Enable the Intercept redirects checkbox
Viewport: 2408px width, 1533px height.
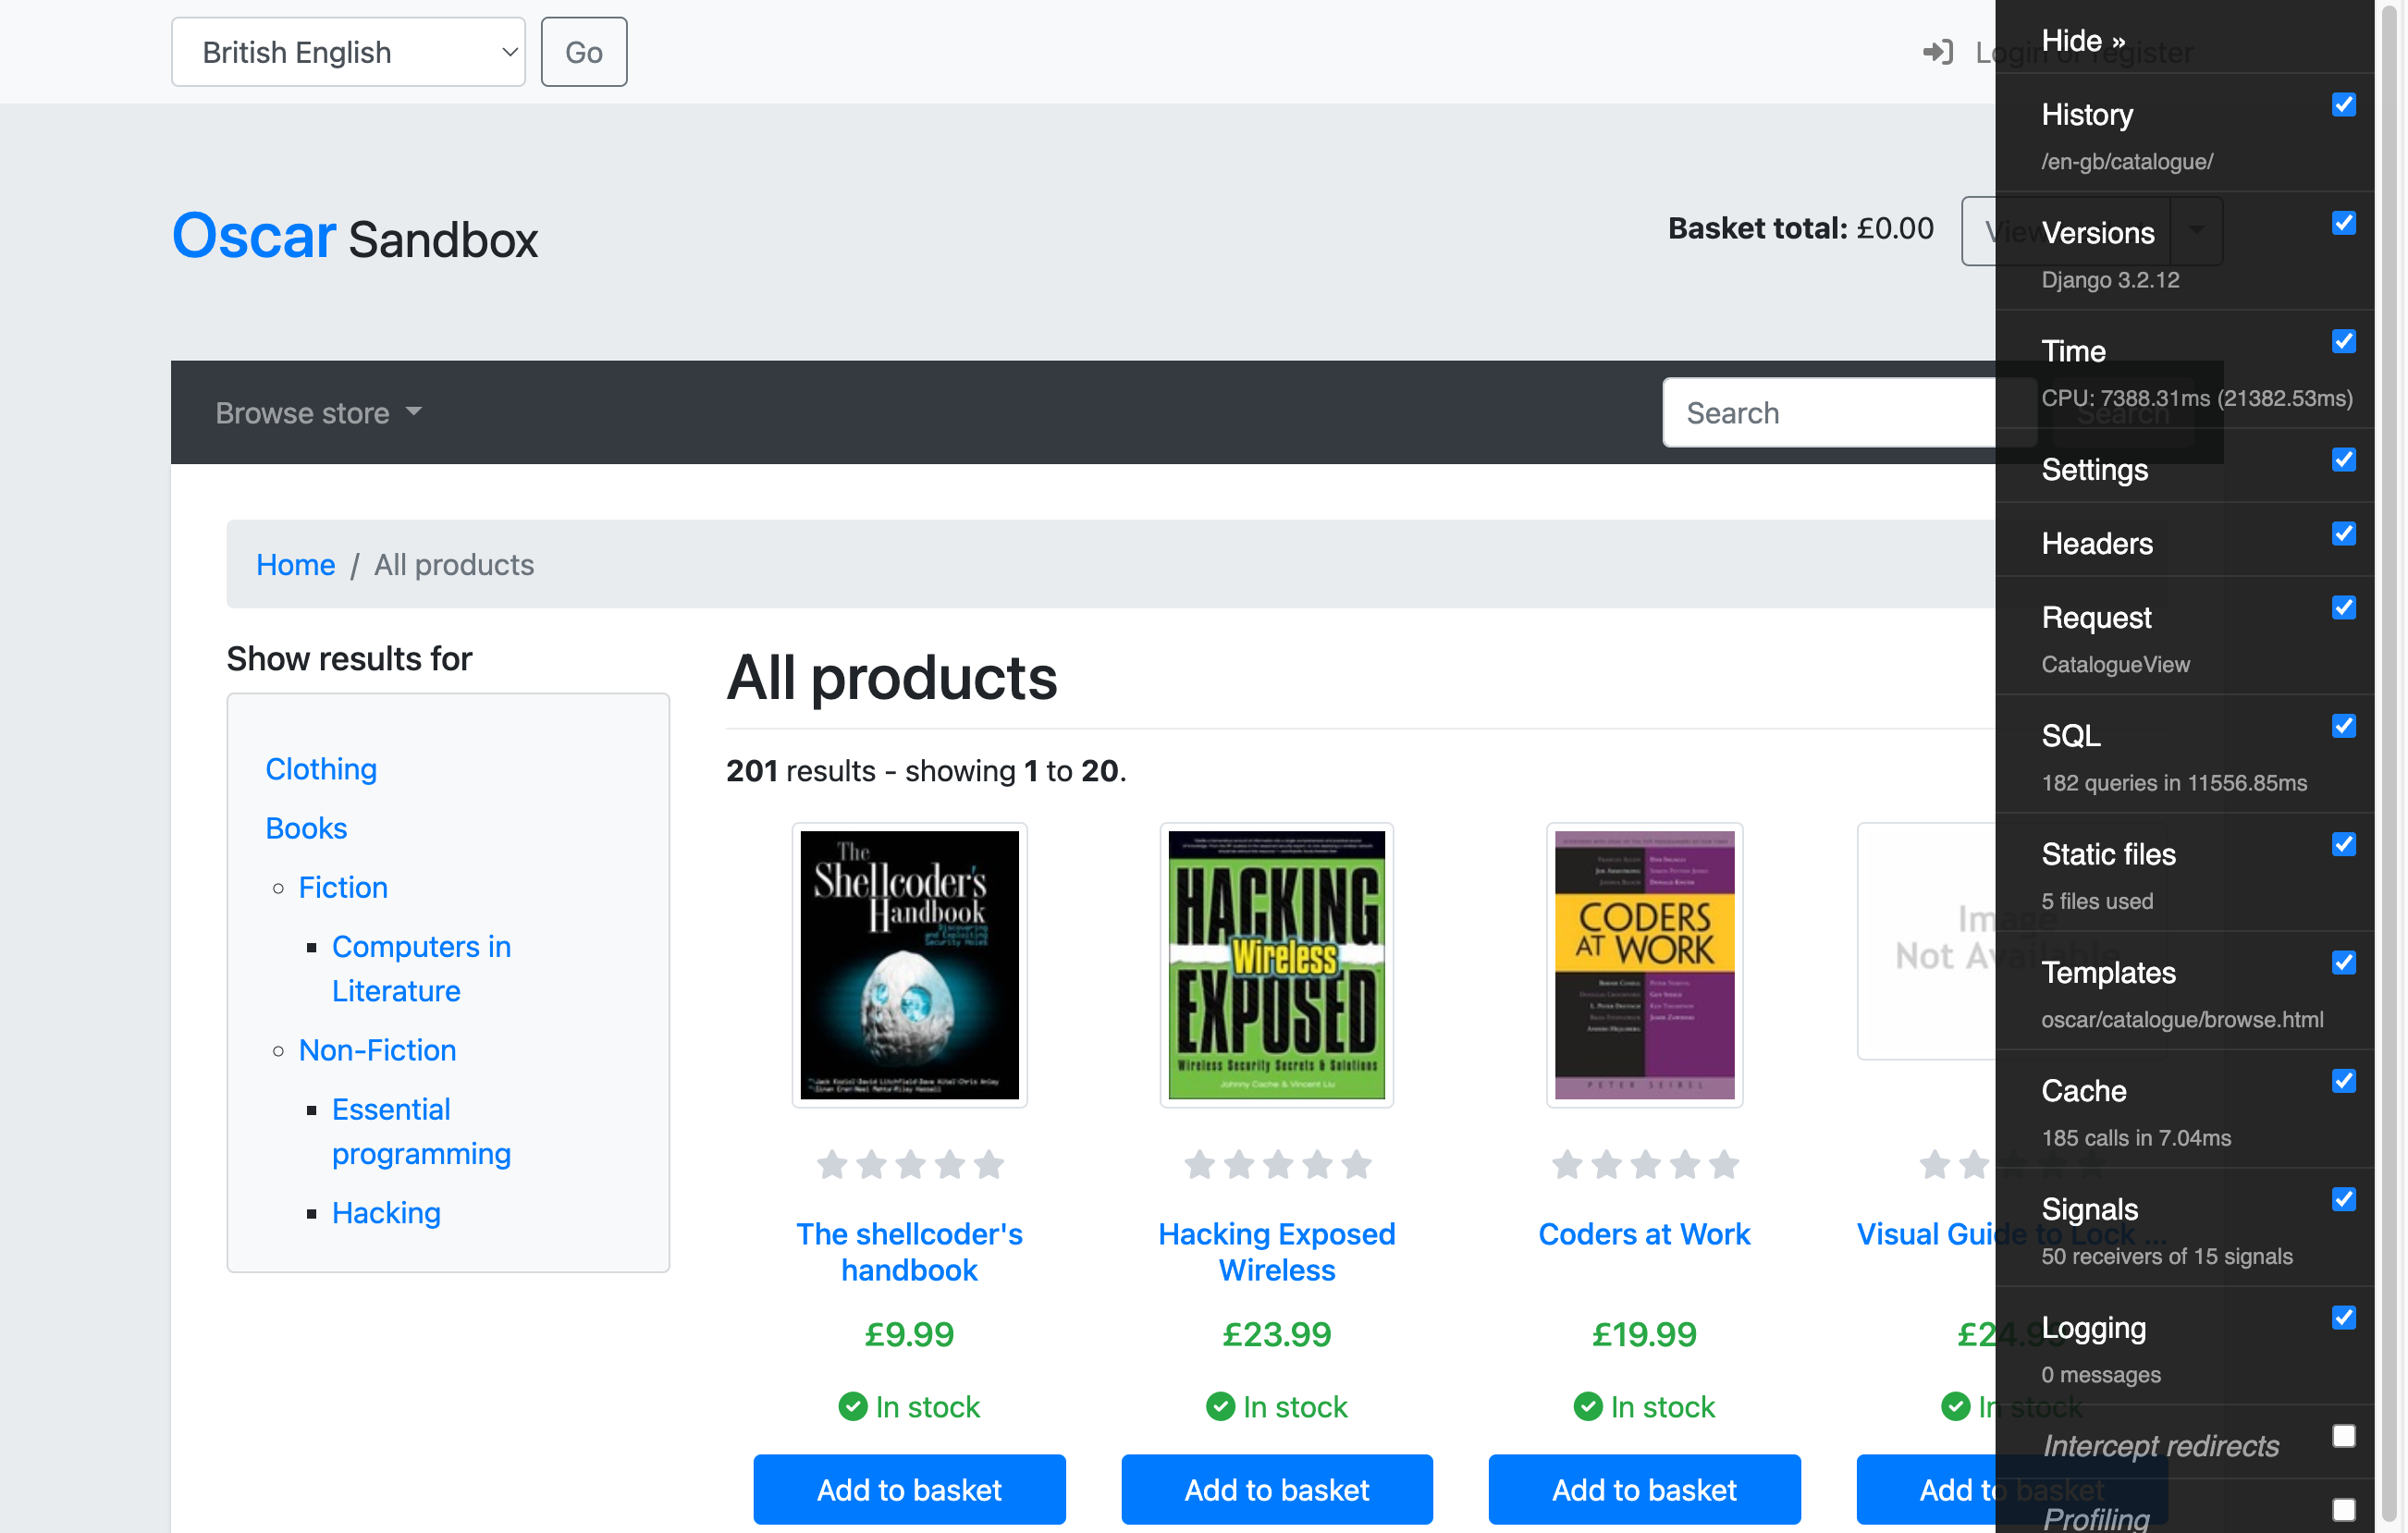coord(2343,1435)
